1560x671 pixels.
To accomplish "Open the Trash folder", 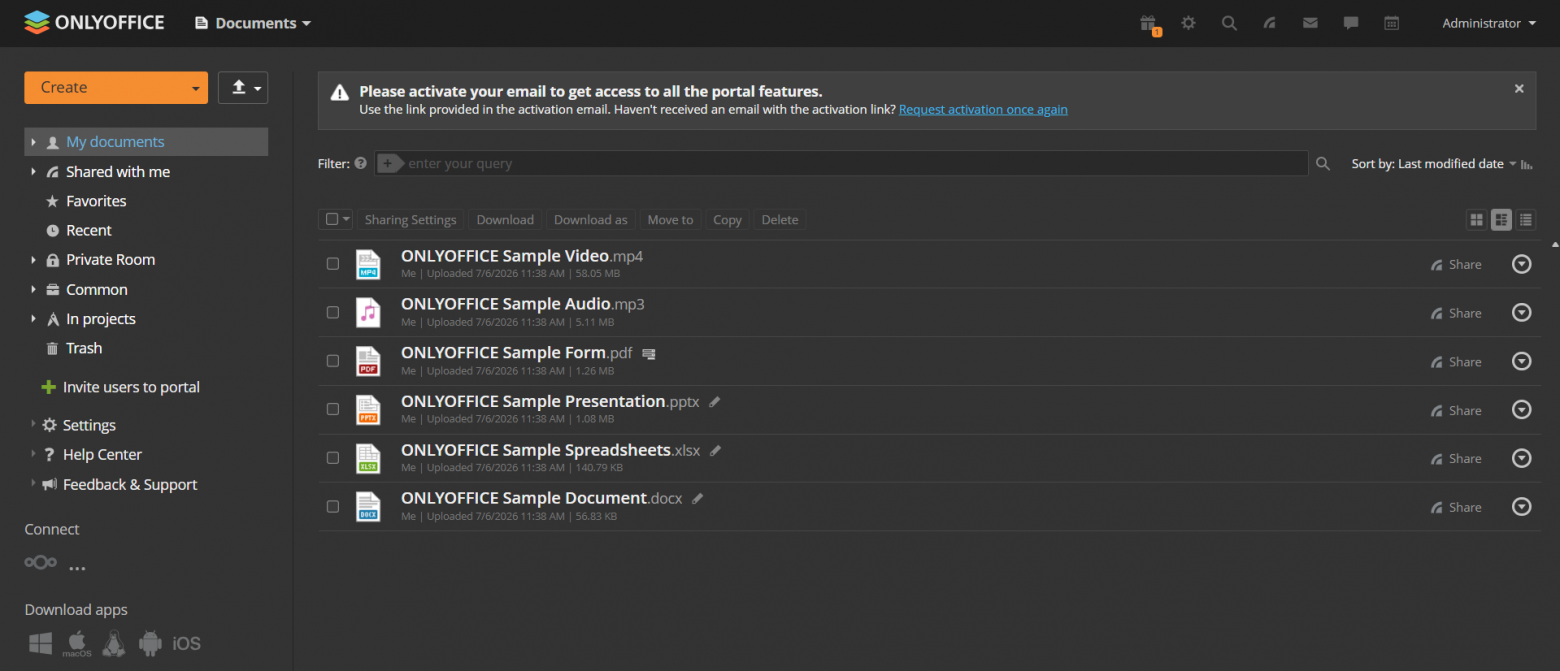I will [x=83, y=348].
